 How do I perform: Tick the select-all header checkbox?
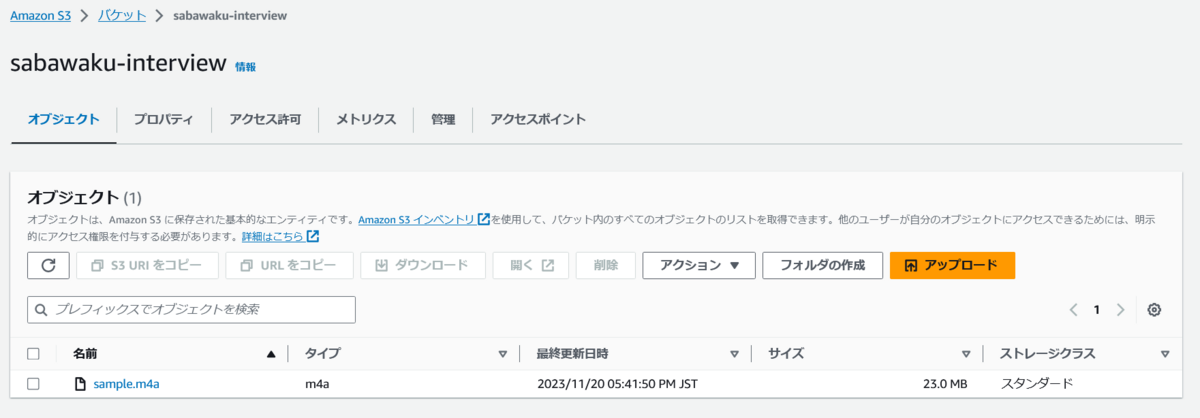tap(34, 353)
